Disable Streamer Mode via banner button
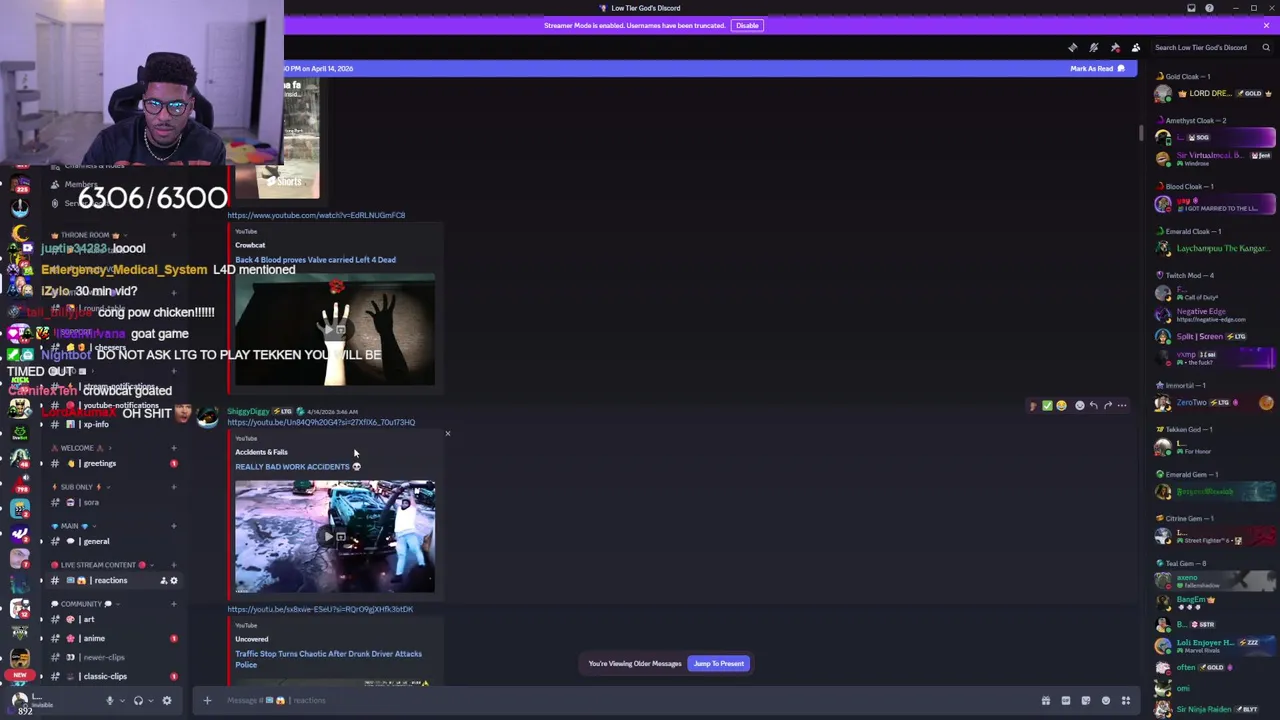 click(x=747, y=25)
